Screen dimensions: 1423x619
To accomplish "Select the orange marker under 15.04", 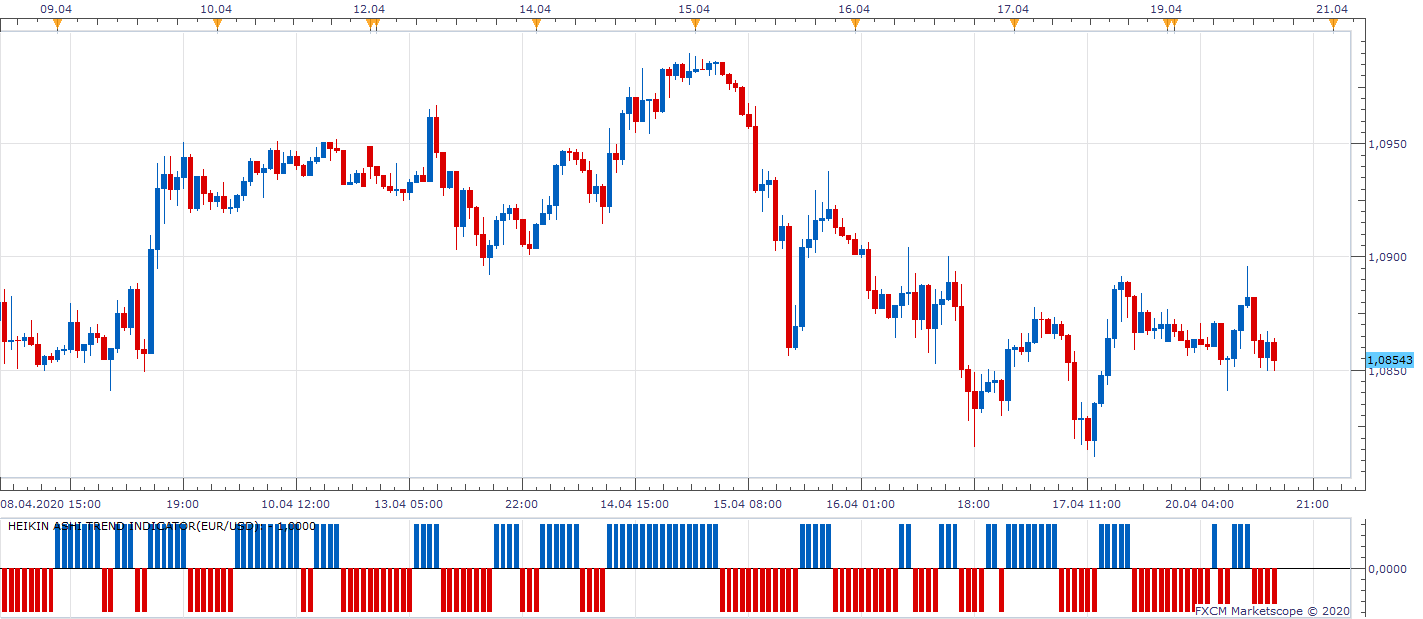I will click(x=695, y=25).
